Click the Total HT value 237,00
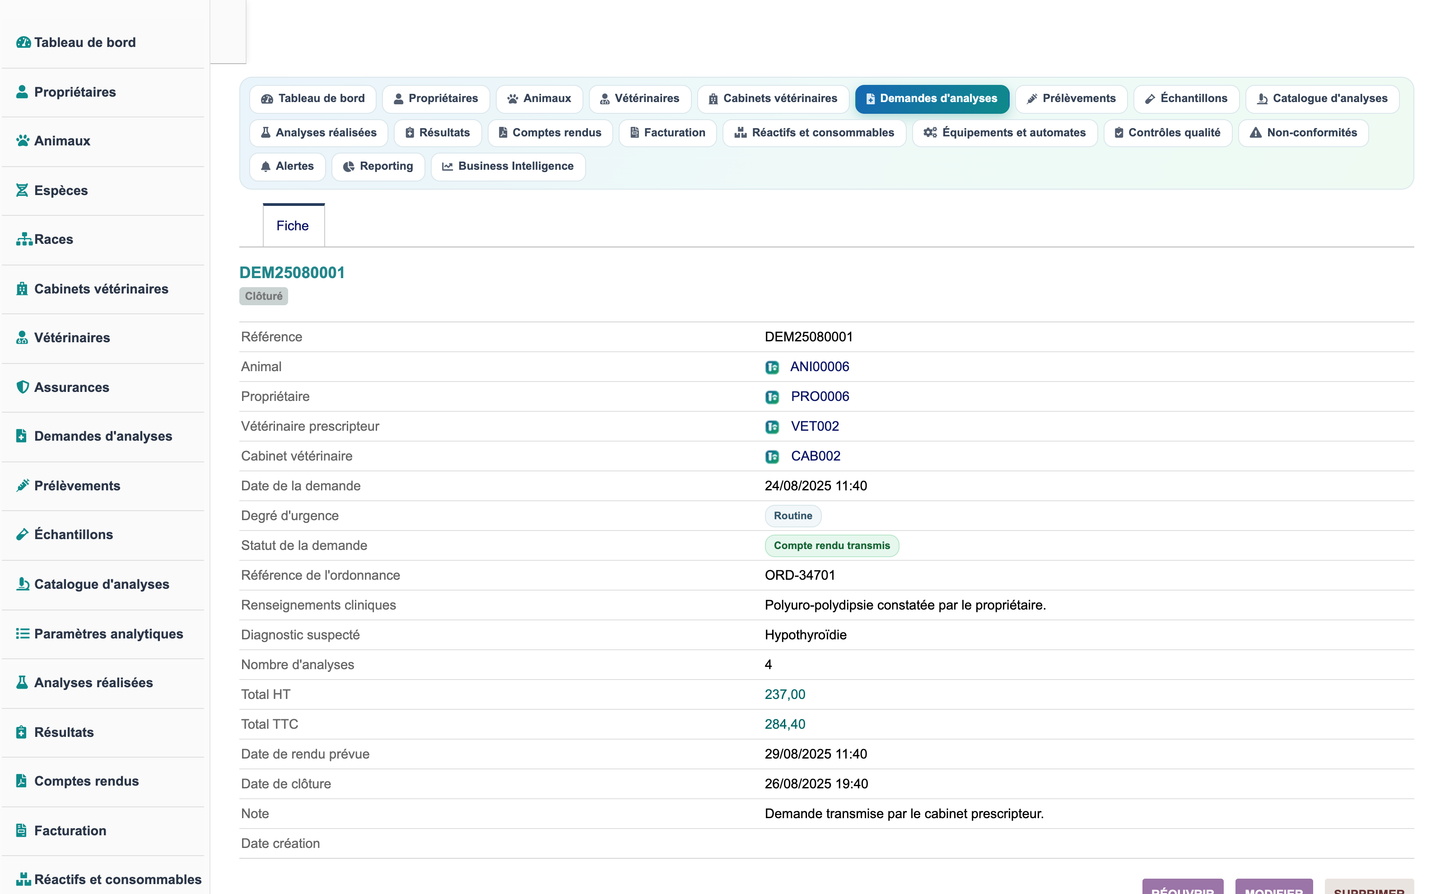 785,695
